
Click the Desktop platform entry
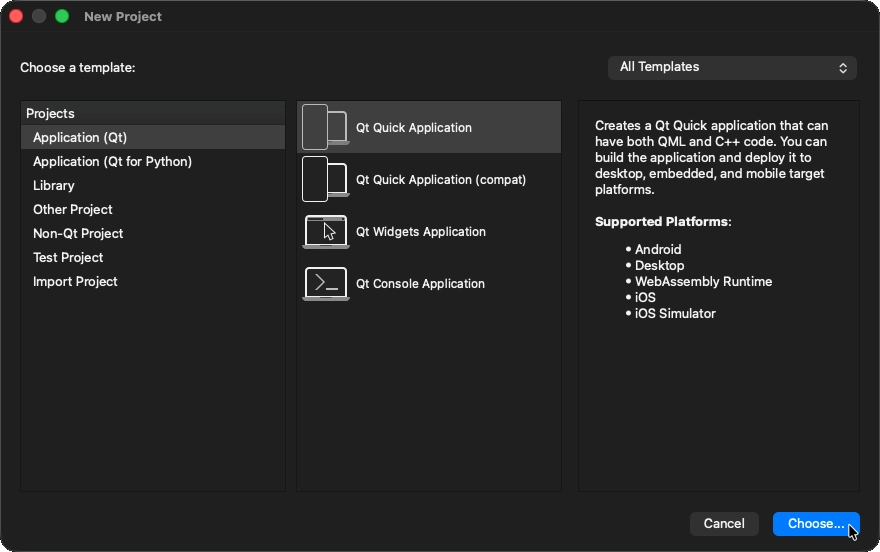coord(659,265)
